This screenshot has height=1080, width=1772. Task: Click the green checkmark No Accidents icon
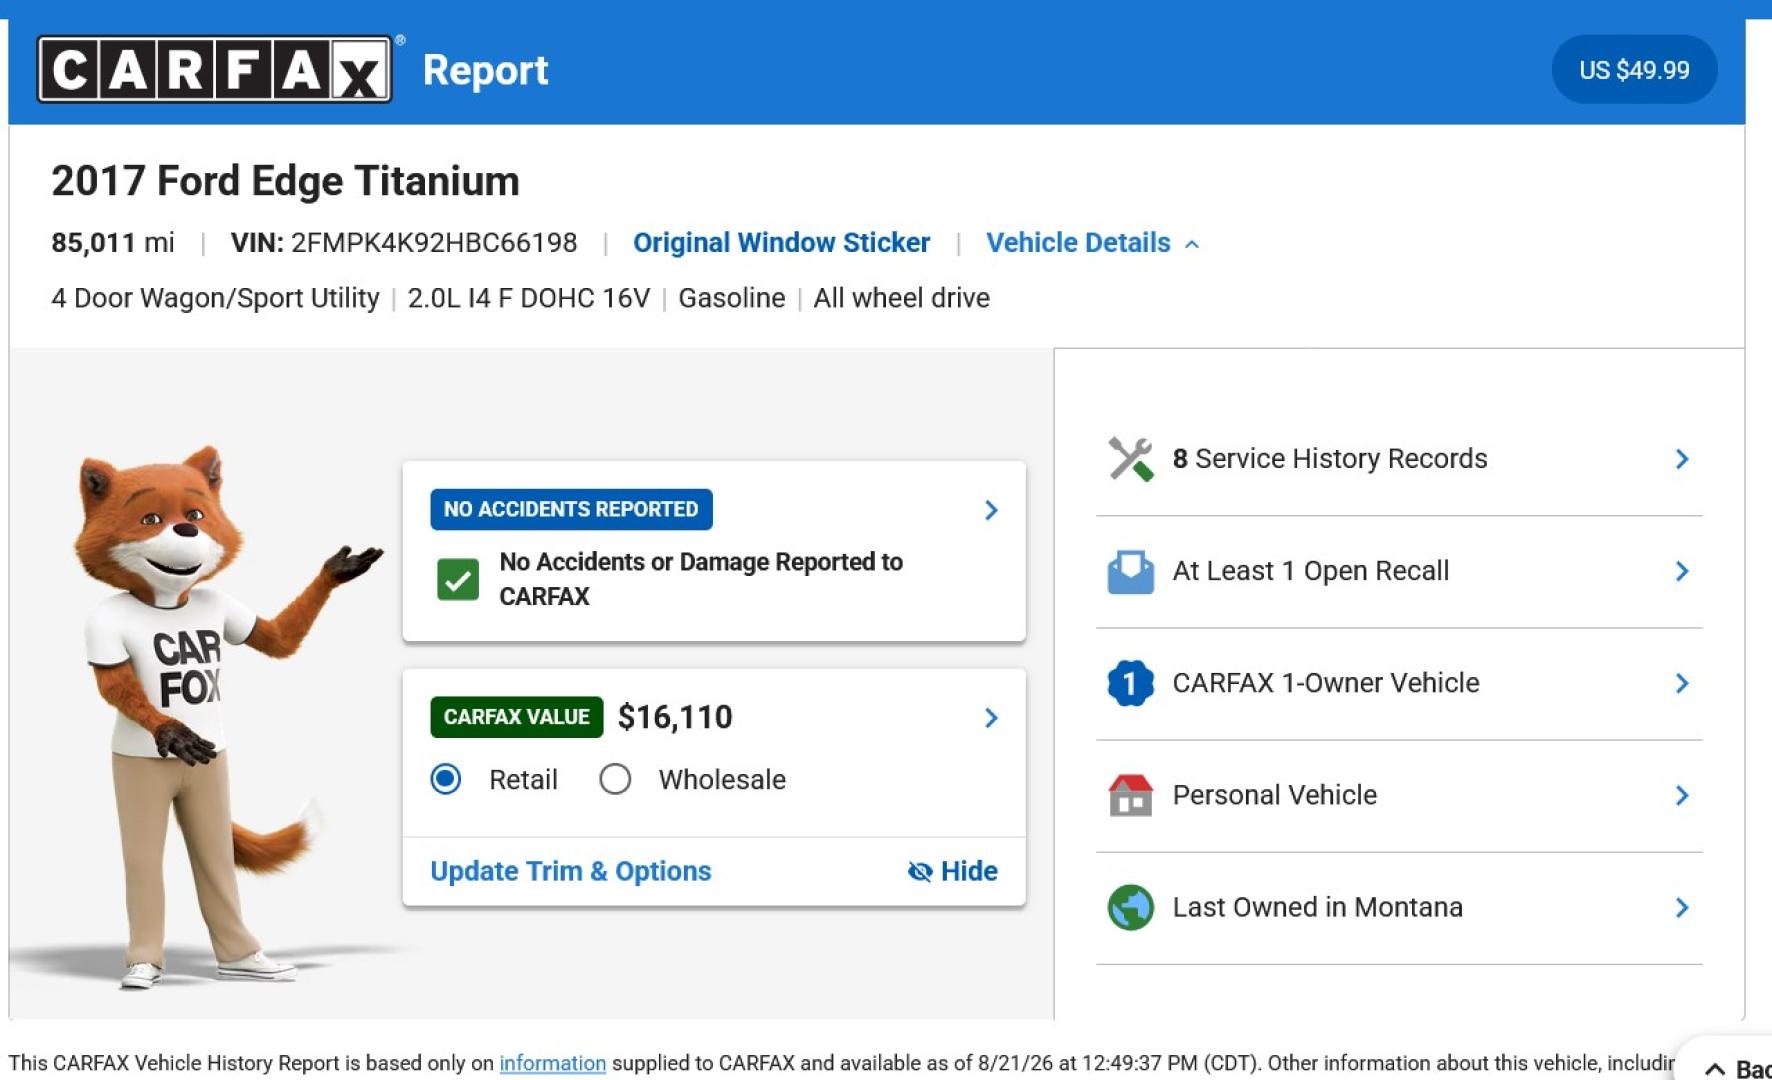click(x=458, y=579)
